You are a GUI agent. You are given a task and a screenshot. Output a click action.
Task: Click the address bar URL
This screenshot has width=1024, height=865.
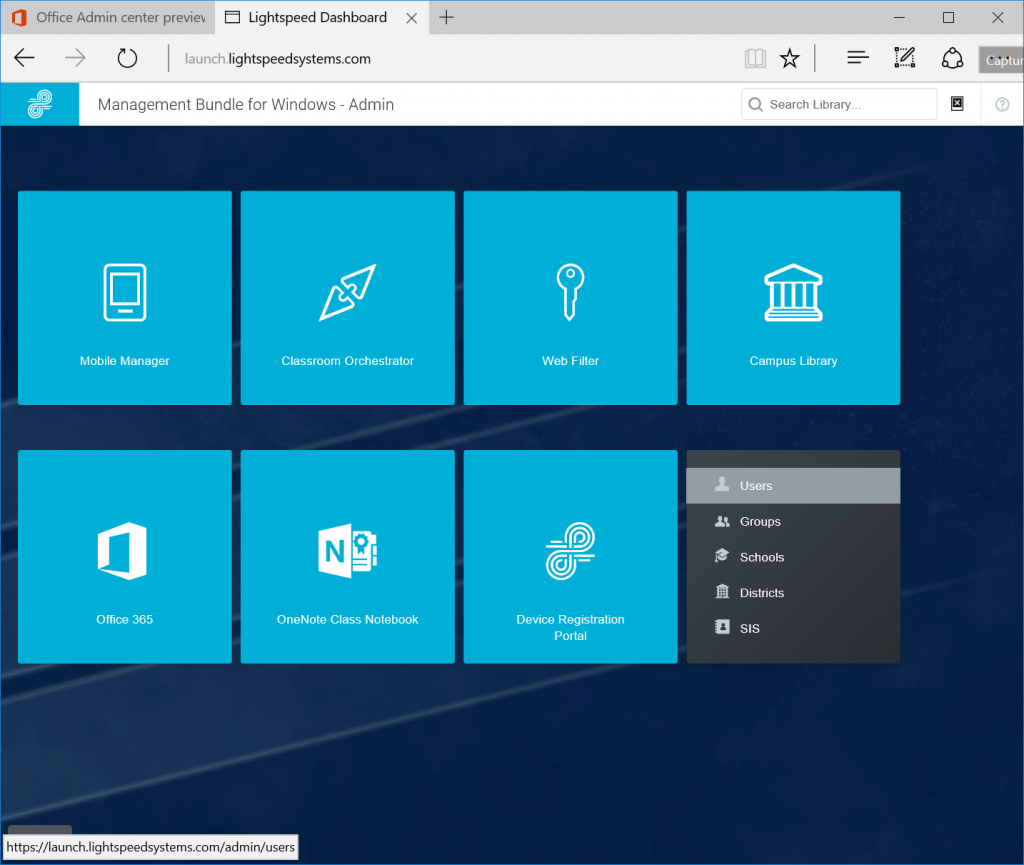pos(278,59)
